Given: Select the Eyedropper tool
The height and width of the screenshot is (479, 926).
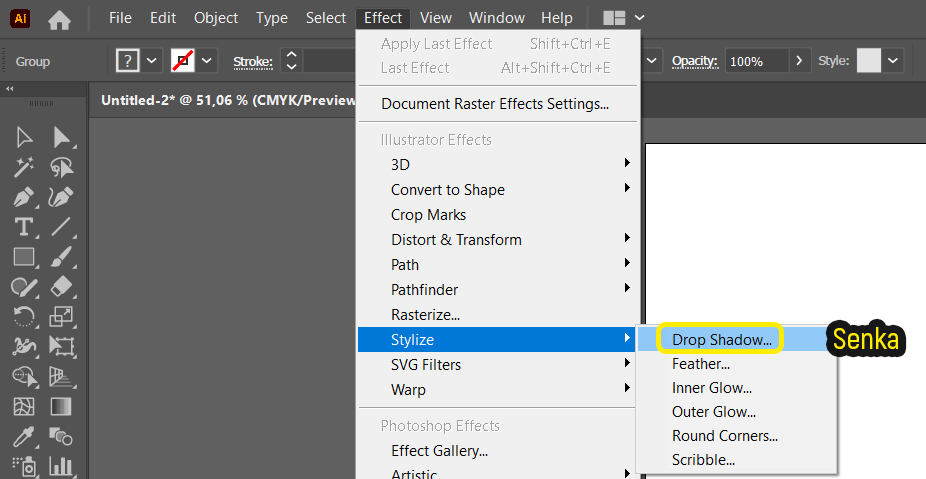Looking at the screenshot, I should [24, 437].
